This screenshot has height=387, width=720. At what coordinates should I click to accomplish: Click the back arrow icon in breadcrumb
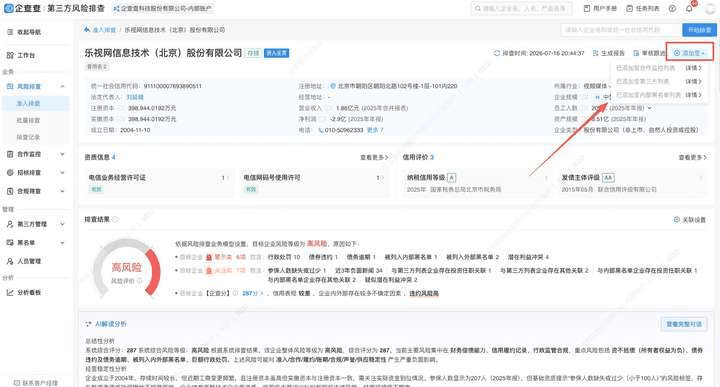(x=87, y=29)
